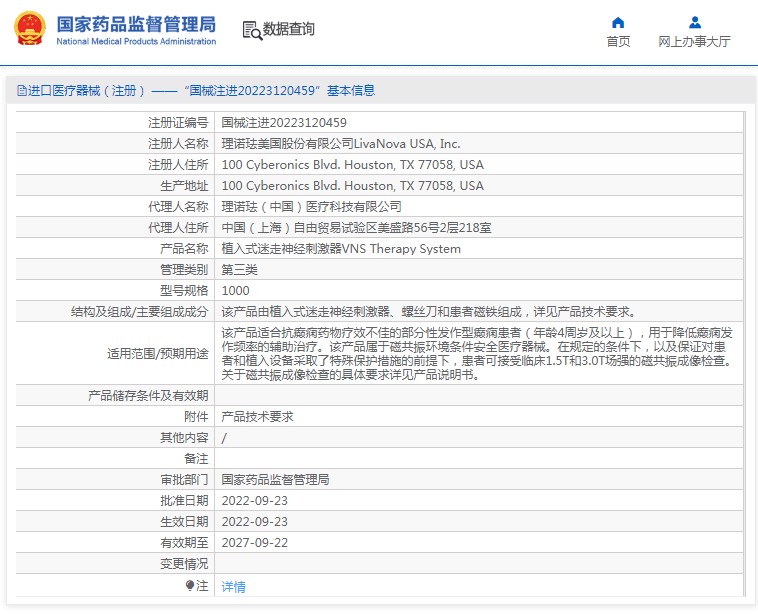Click the 有效期至 label

click(184, 542)
